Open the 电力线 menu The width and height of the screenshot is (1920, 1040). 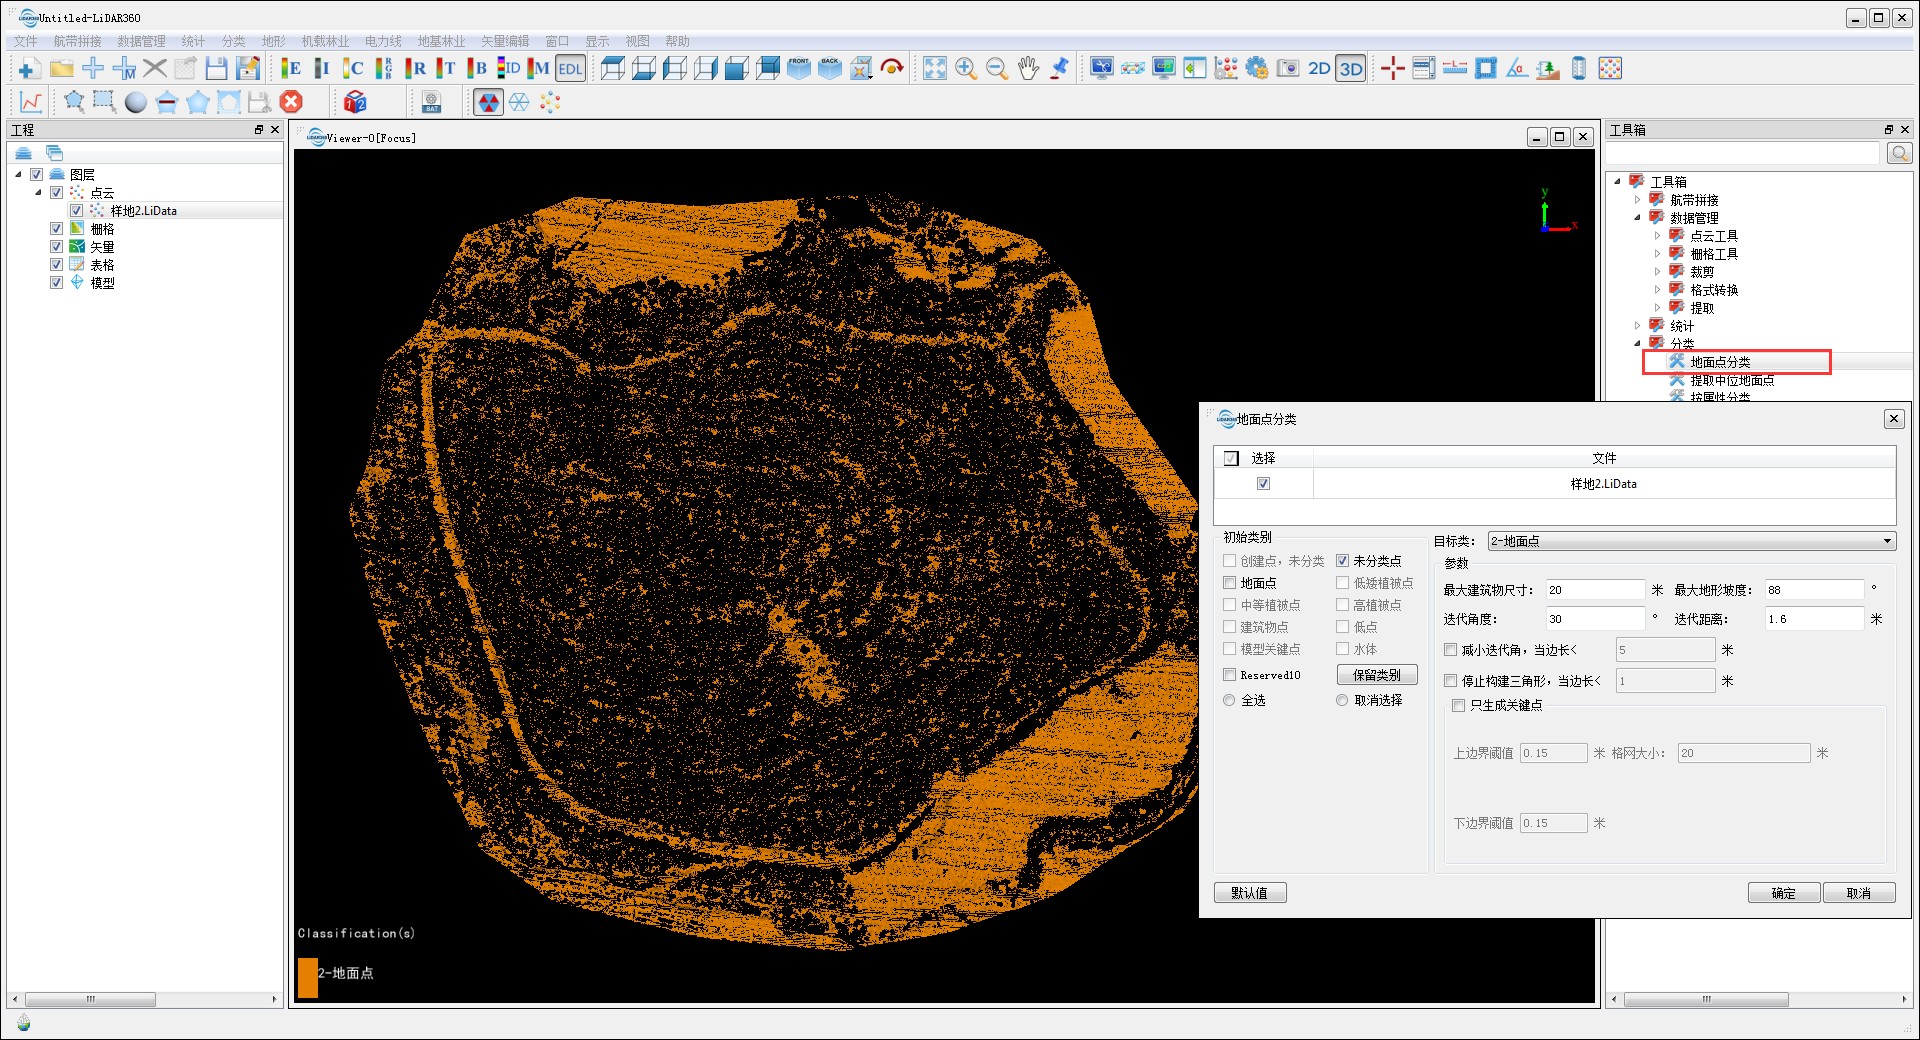pyautogui.click(x=383, y=41)
